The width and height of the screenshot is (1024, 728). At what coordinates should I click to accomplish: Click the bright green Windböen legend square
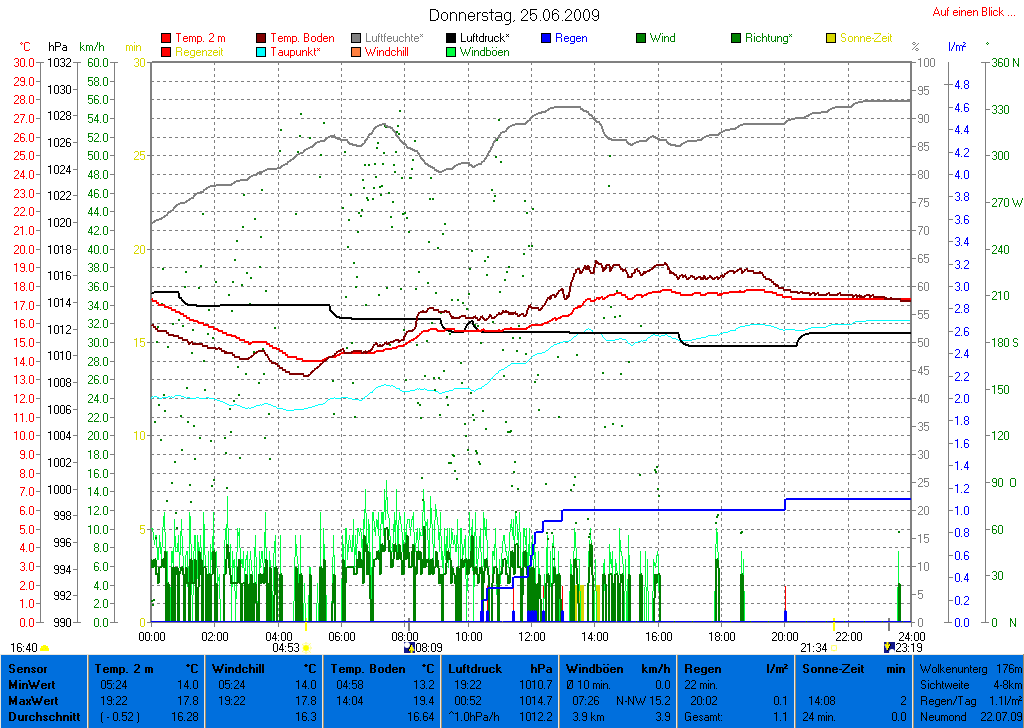pyautogui.click(x=452, y=52)
